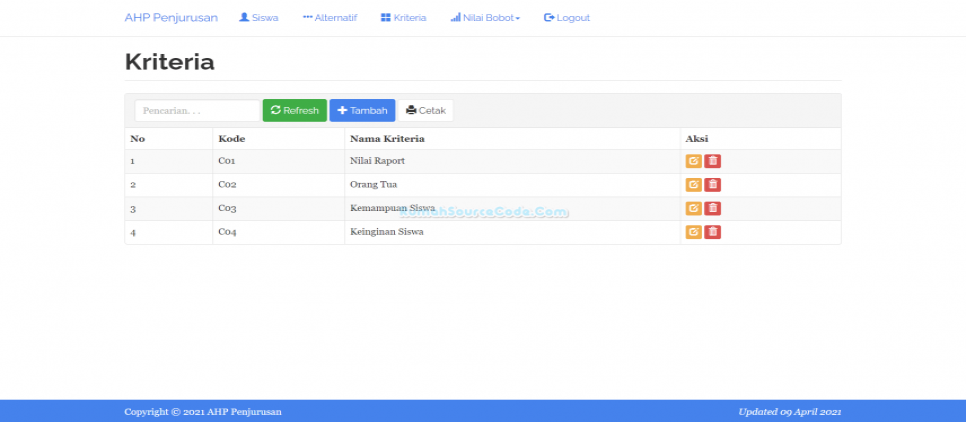Image resolution: width=966 pixels, height=422 pixels.
Task: Edit the Kemampuan Siswa row
Action: tap(693, 208)
